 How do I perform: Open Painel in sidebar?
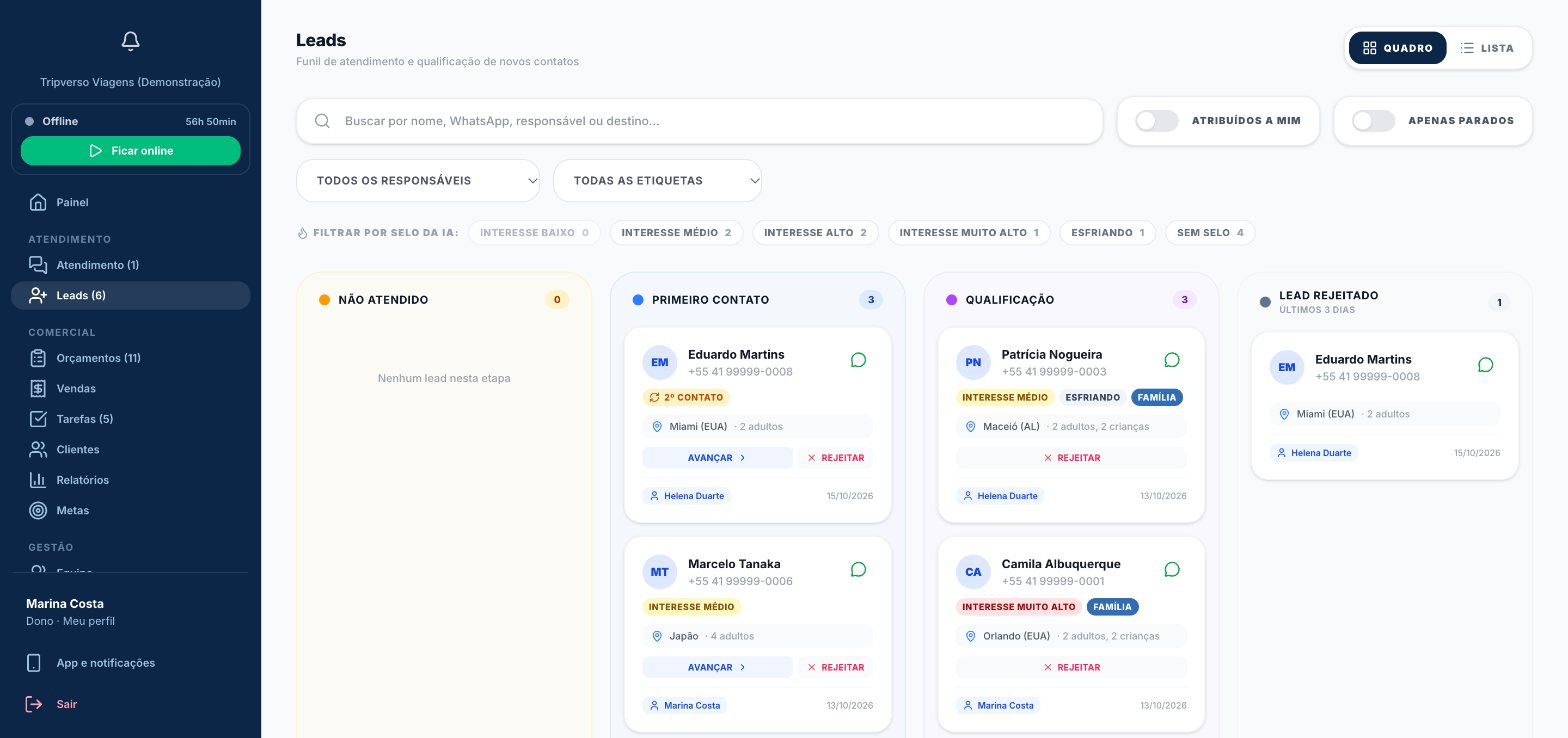tap(130, 202)
